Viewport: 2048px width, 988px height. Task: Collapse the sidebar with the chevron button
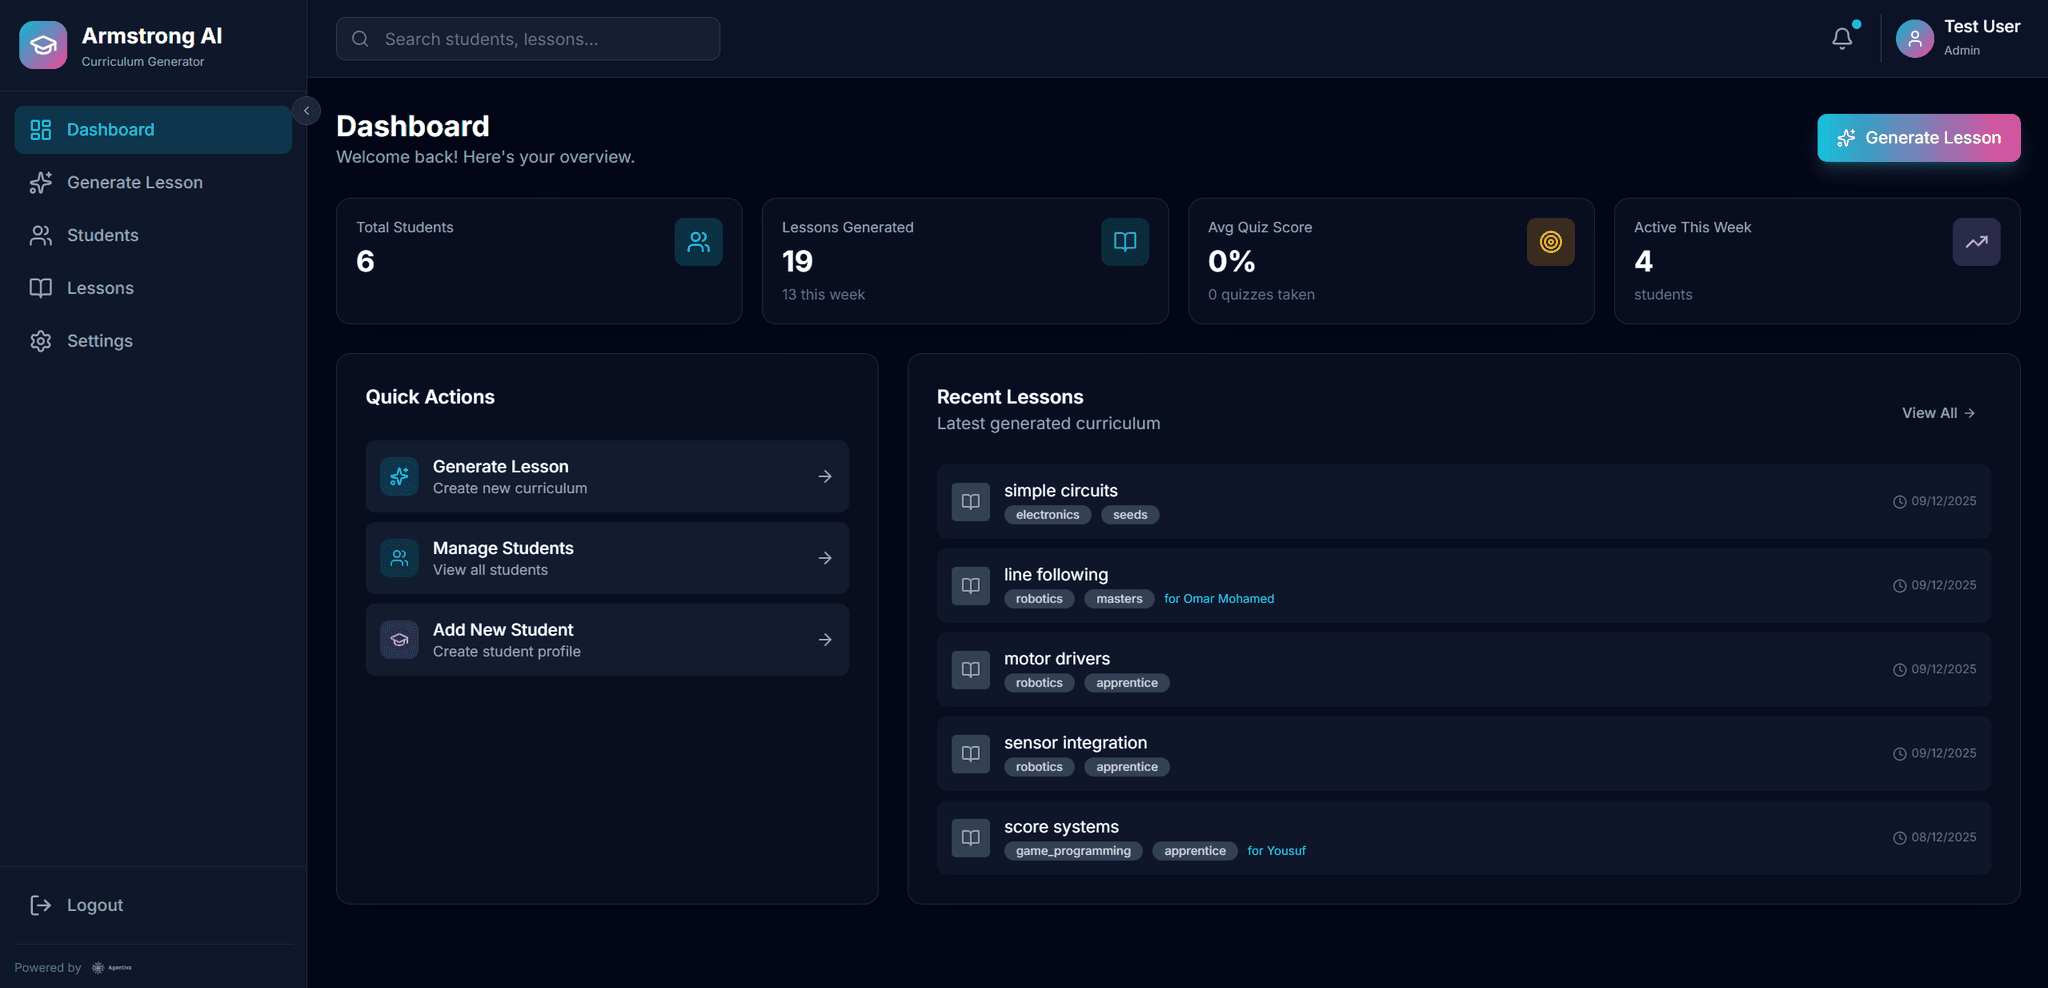pyautogui.click(x=307, y=110)
